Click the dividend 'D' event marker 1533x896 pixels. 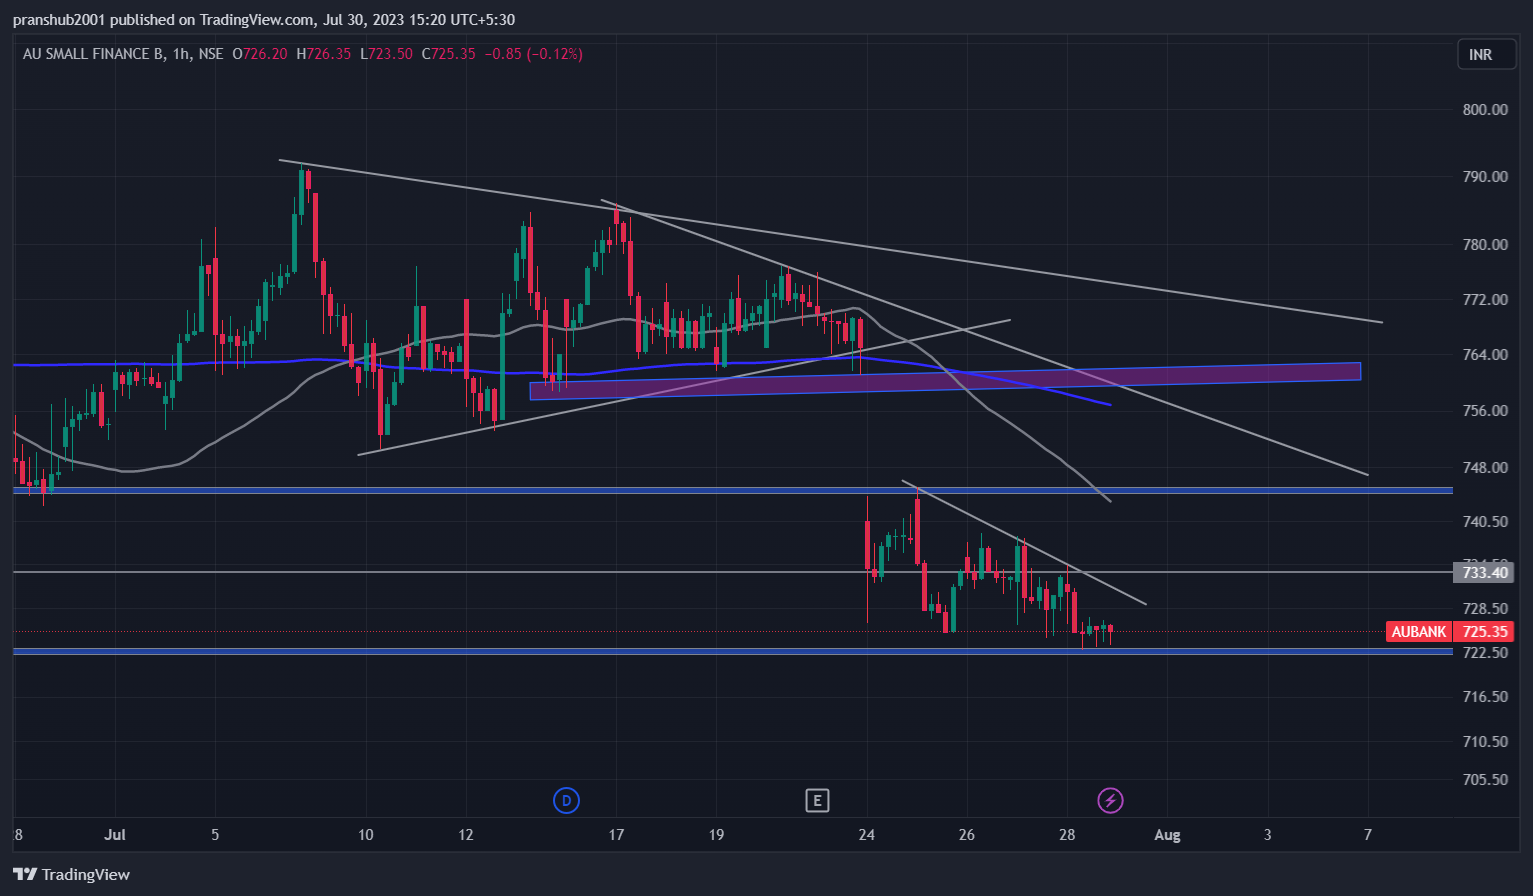566,800
